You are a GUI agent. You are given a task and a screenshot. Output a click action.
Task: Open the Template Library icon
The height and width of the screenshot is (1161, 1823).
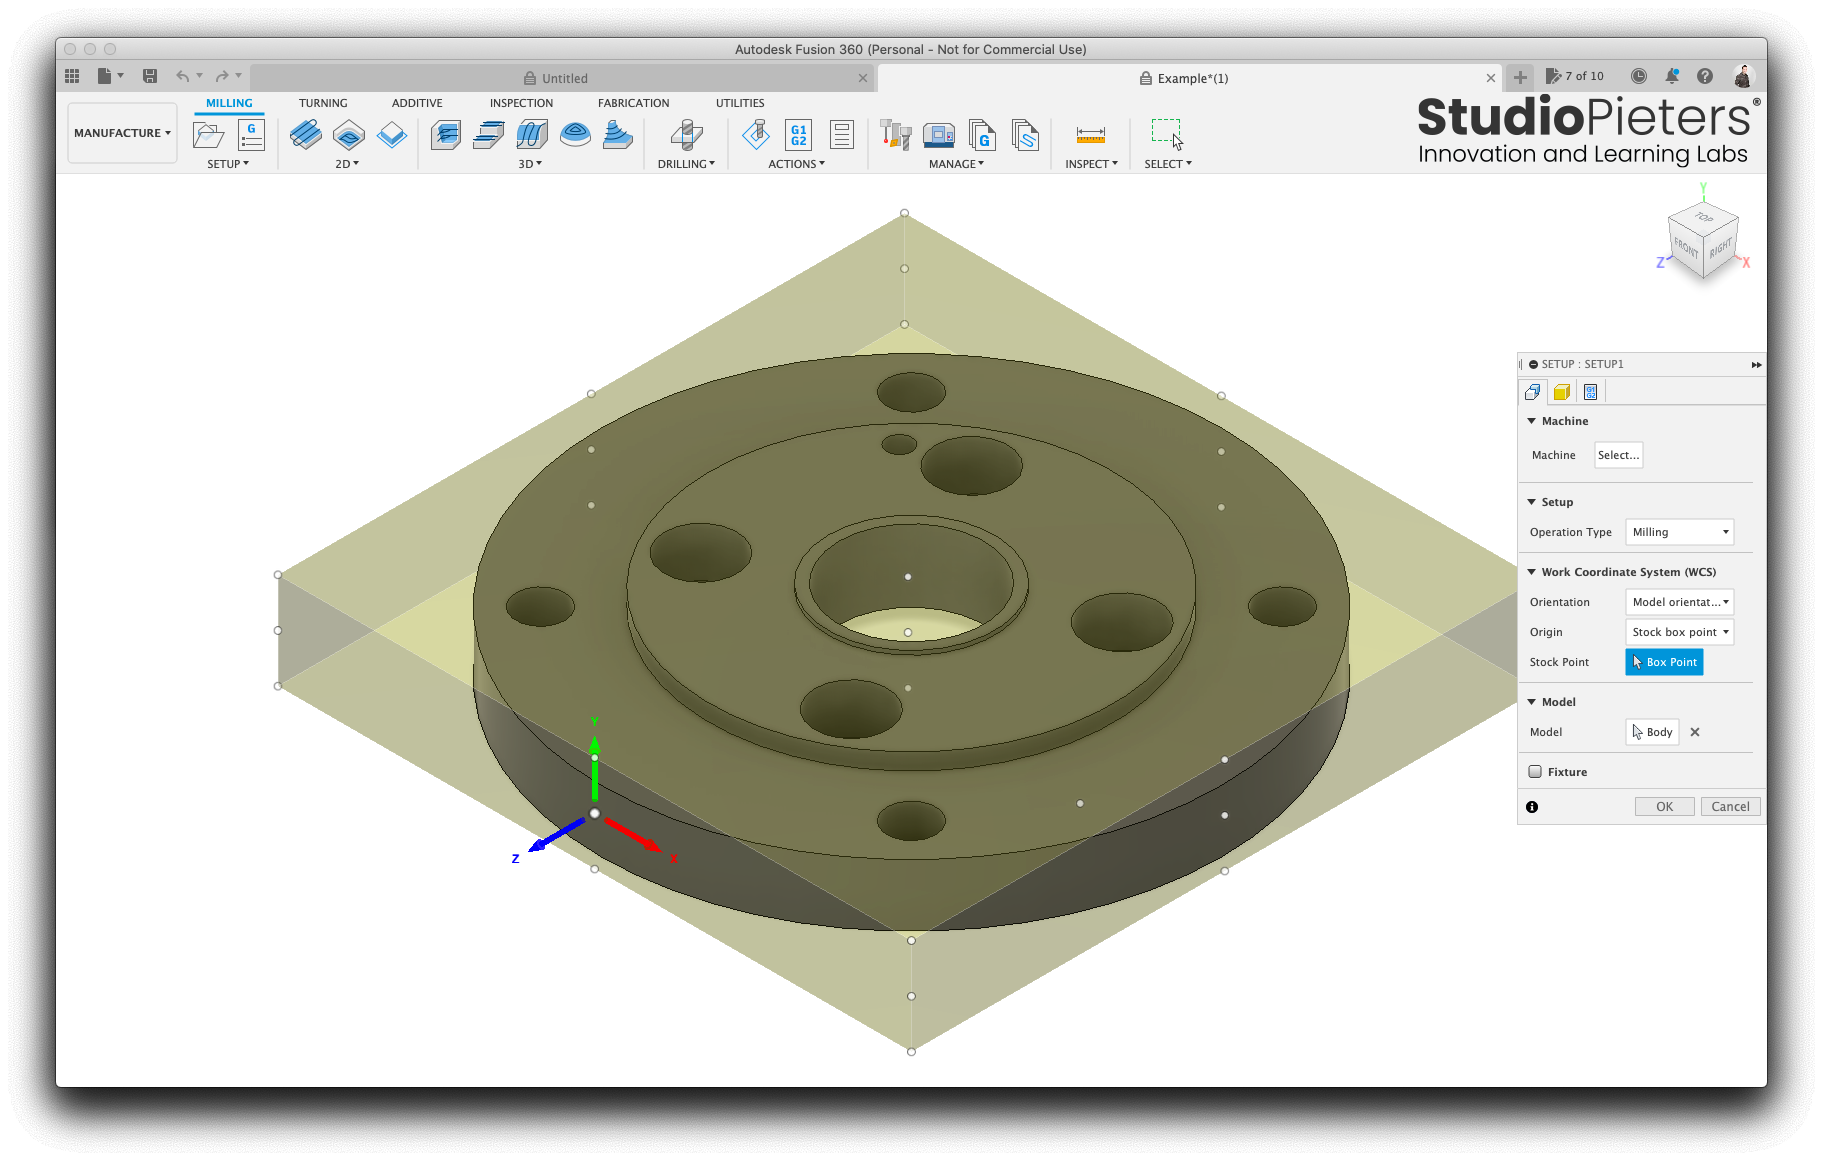click(x=1025, y=135)
